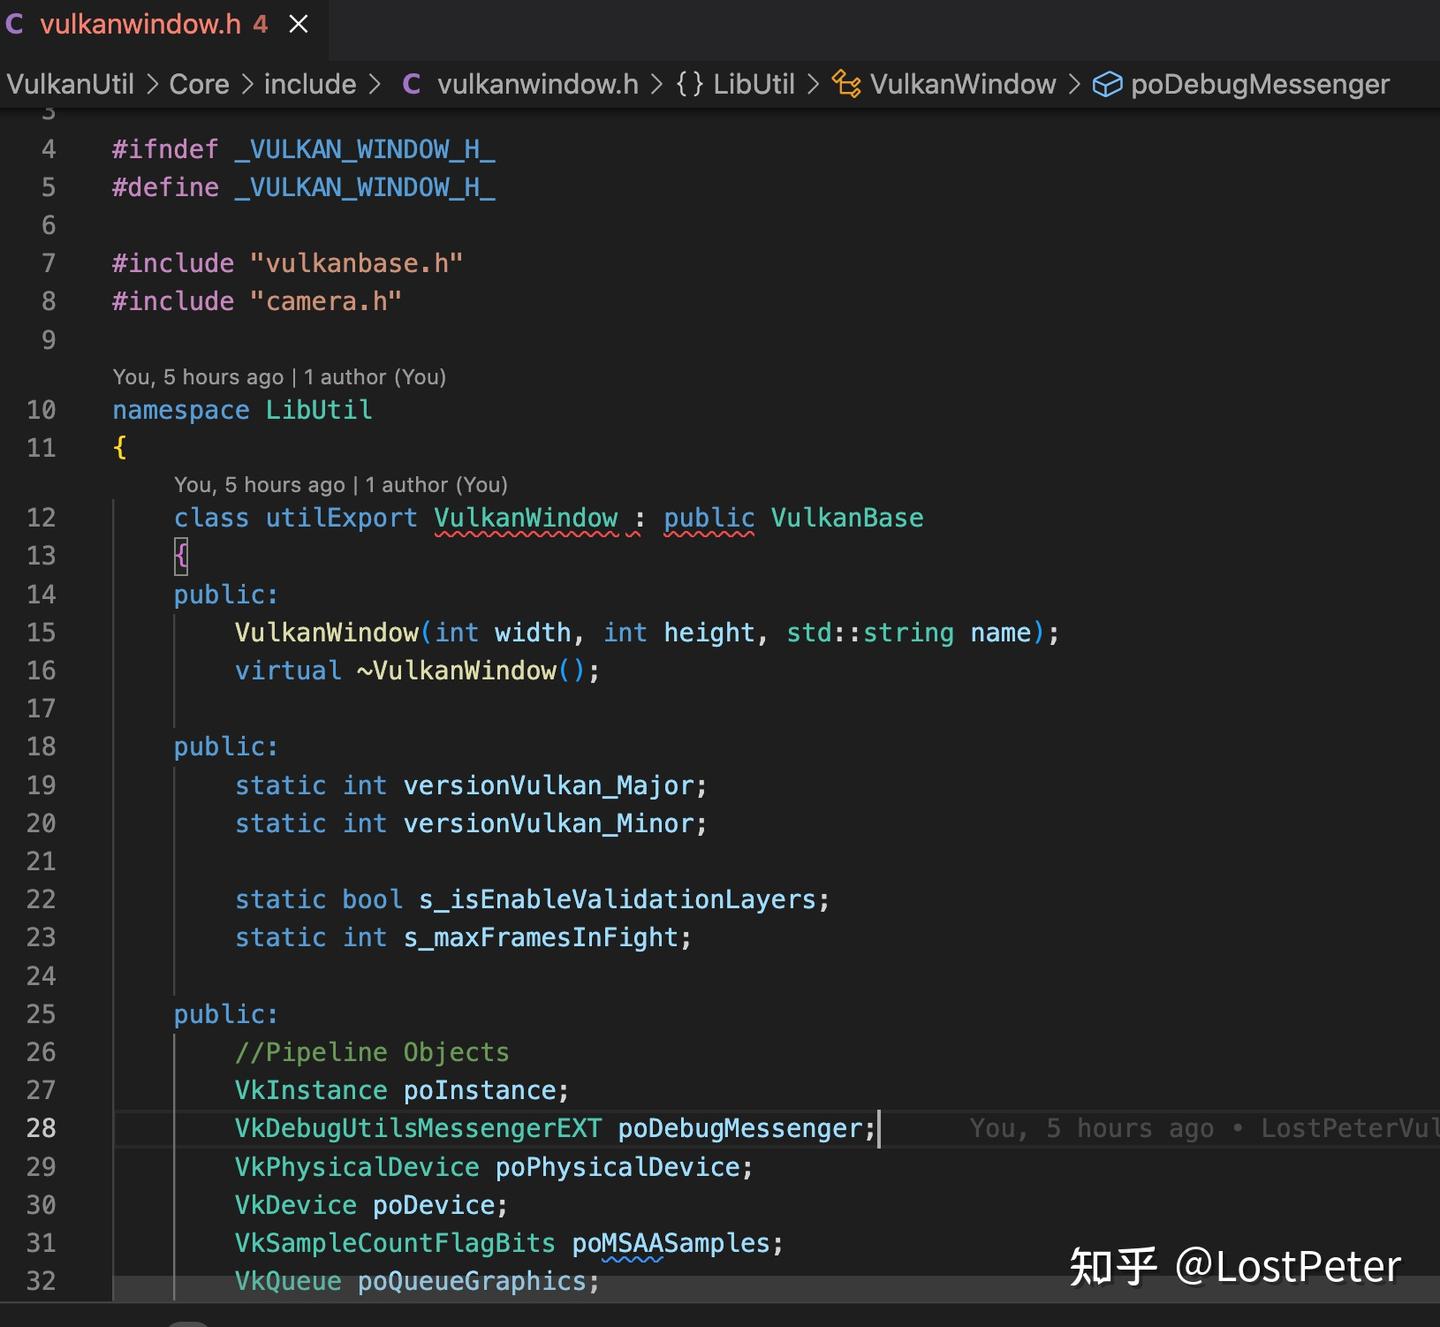Screen dimensions: 1440x1327
Task: Click the class symbol icon before VulkanWindow breadcrumb
Action: pos(847,84)
